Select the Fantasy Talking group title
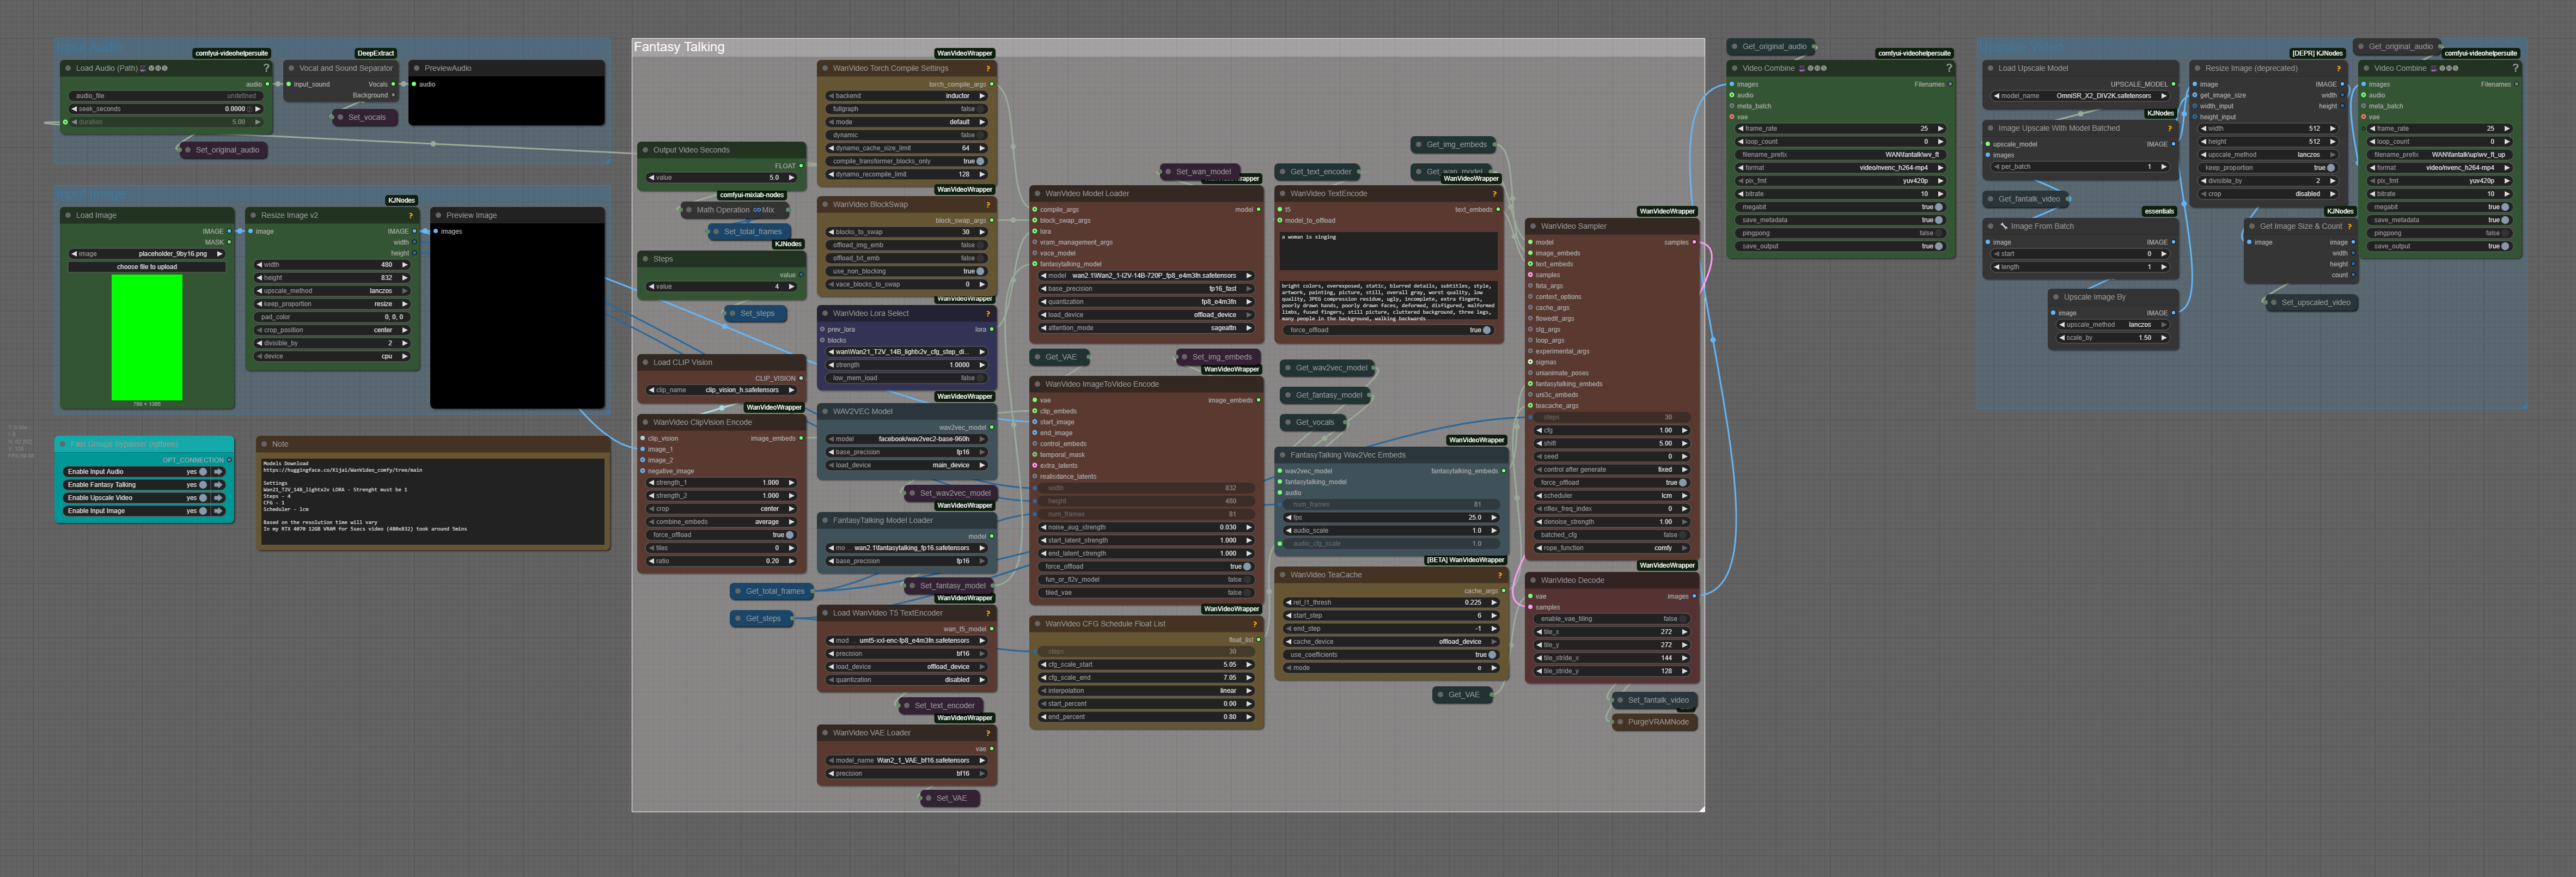The height and width of the screenshot is (877, 2576). (679, 47)
